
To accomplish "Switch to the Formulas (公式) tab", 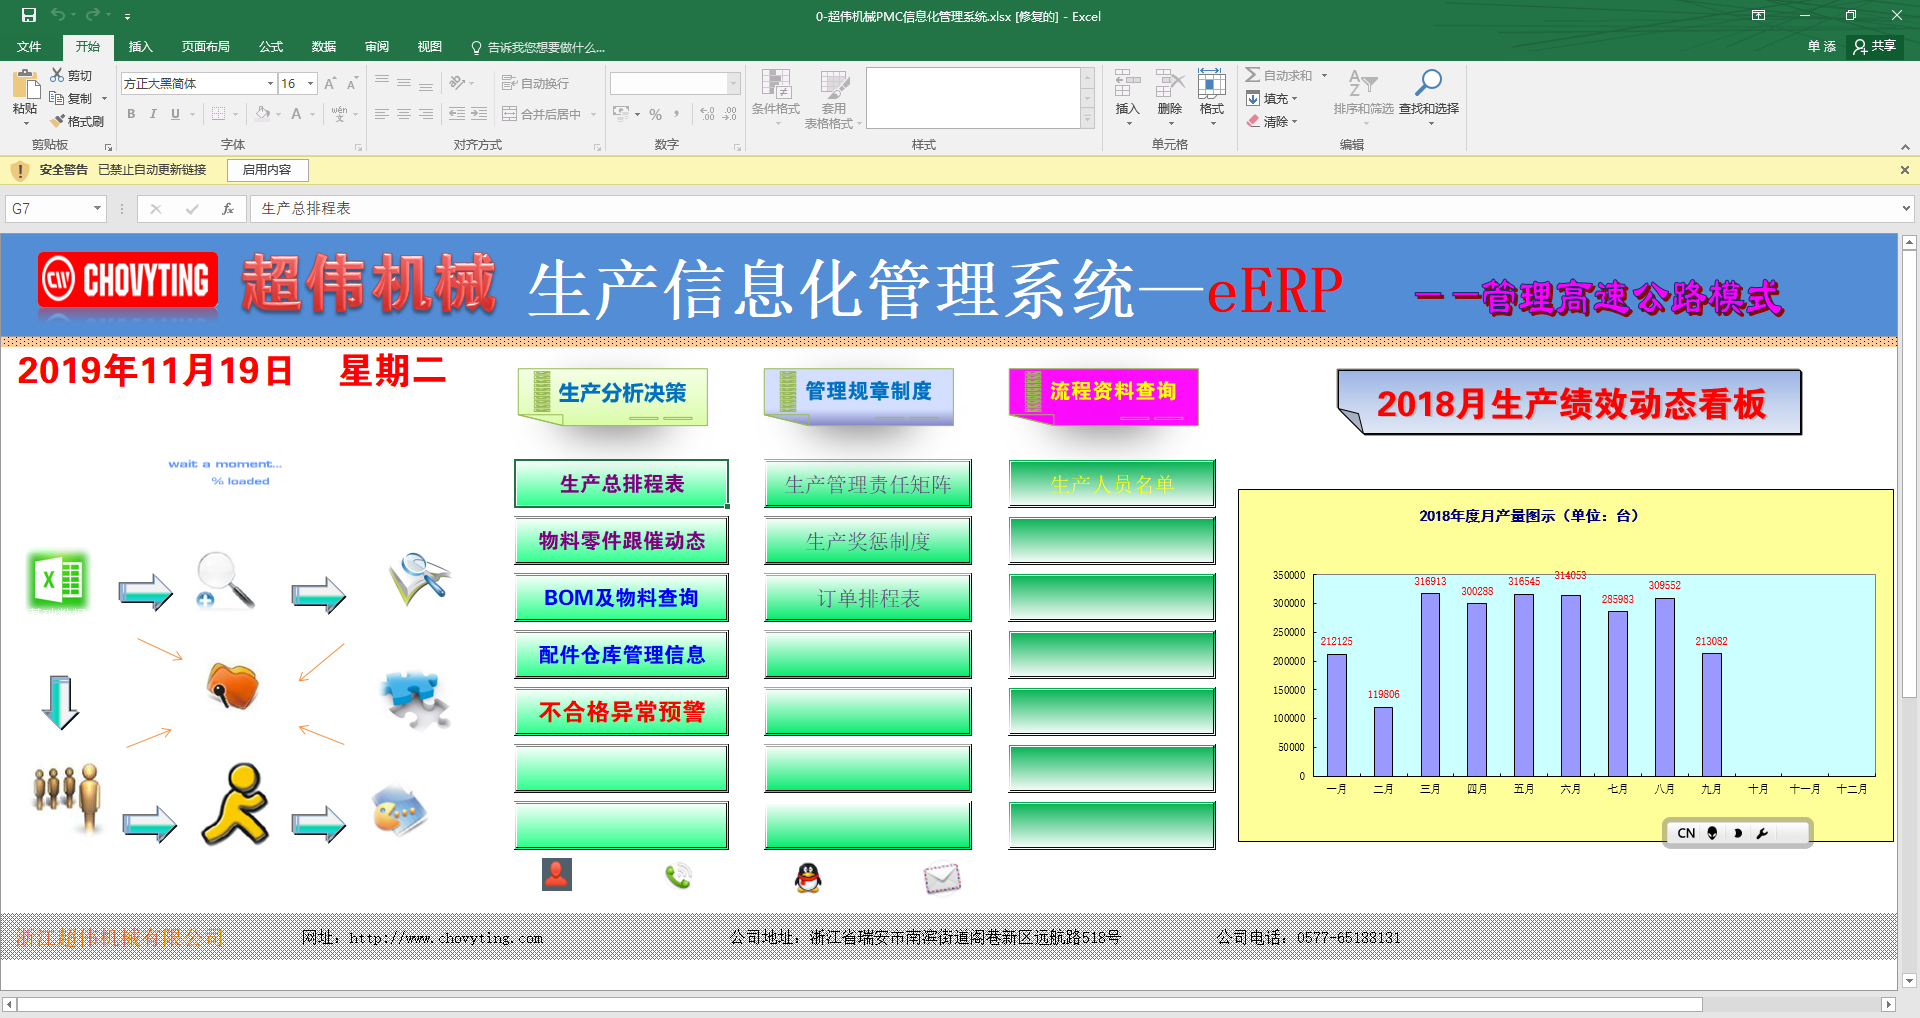I will (x=271, y=47).
